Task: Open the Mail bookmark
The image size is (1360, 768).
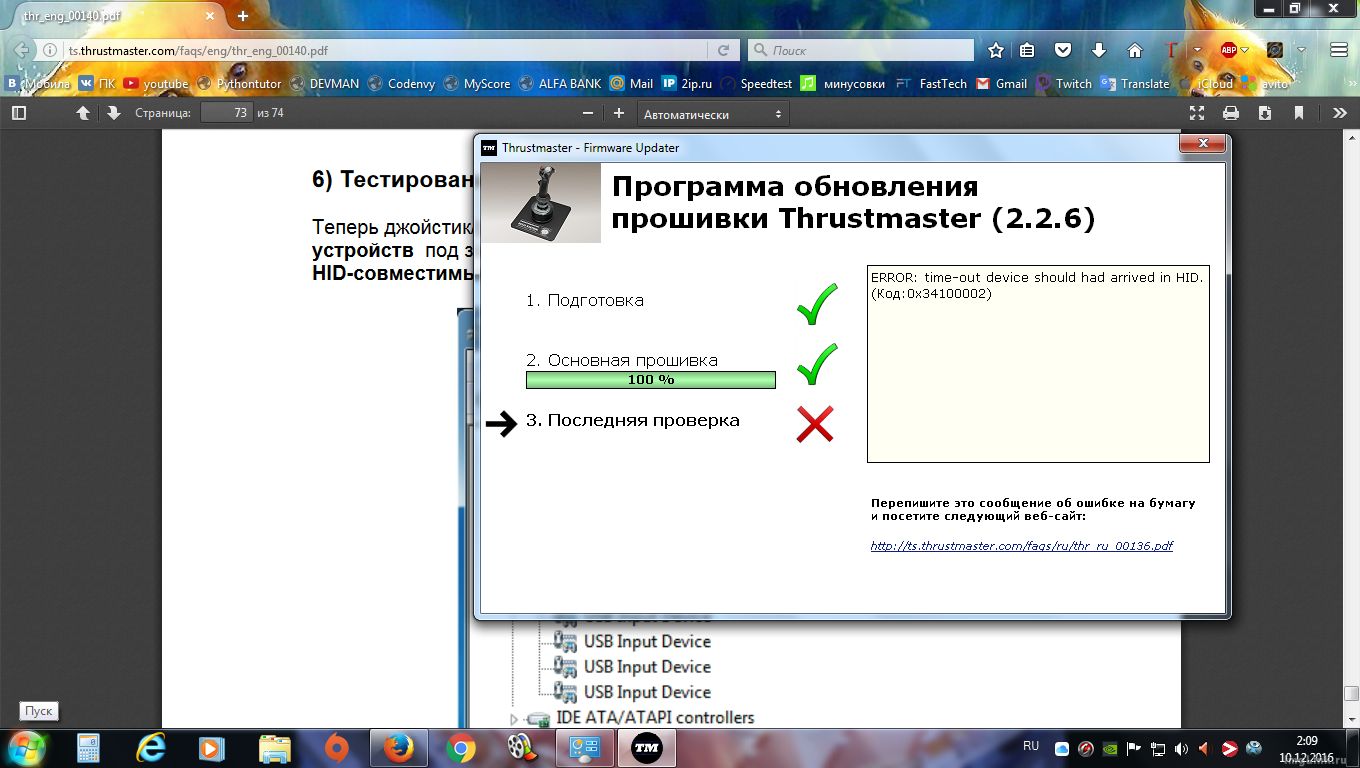Action: tap(632, 84)
